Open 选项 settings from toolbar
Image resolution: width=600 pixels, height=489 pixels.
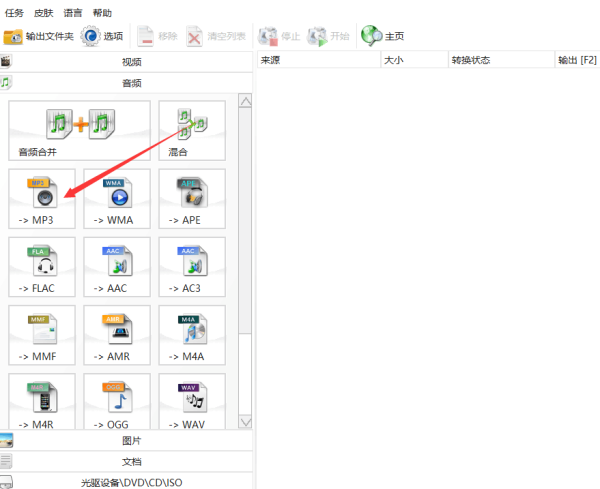[x=102, y=36]
